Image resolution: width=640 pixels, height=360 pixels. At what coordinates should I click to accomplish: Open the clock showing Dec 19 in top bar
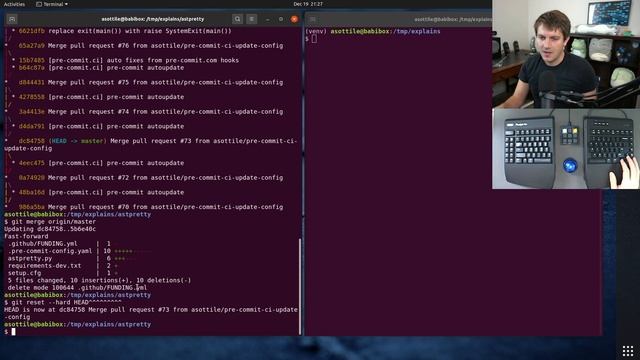(x=308, y=4)
